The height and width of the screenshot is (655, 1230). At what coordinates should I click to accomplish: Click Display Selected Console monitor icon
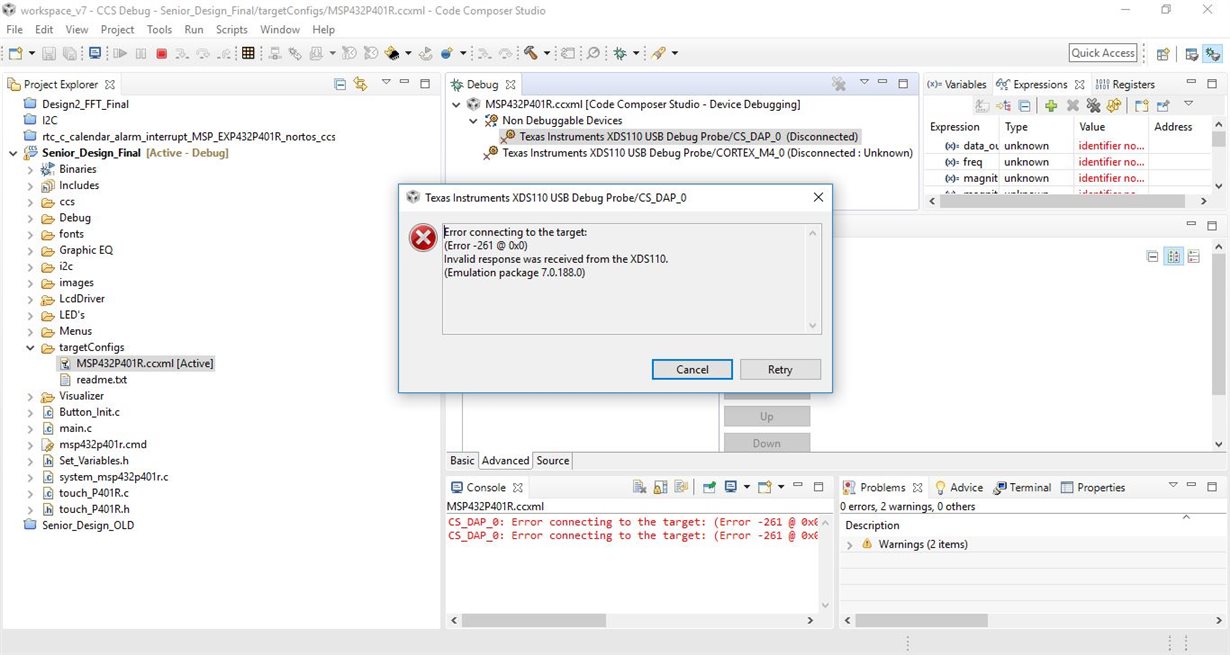731,487
